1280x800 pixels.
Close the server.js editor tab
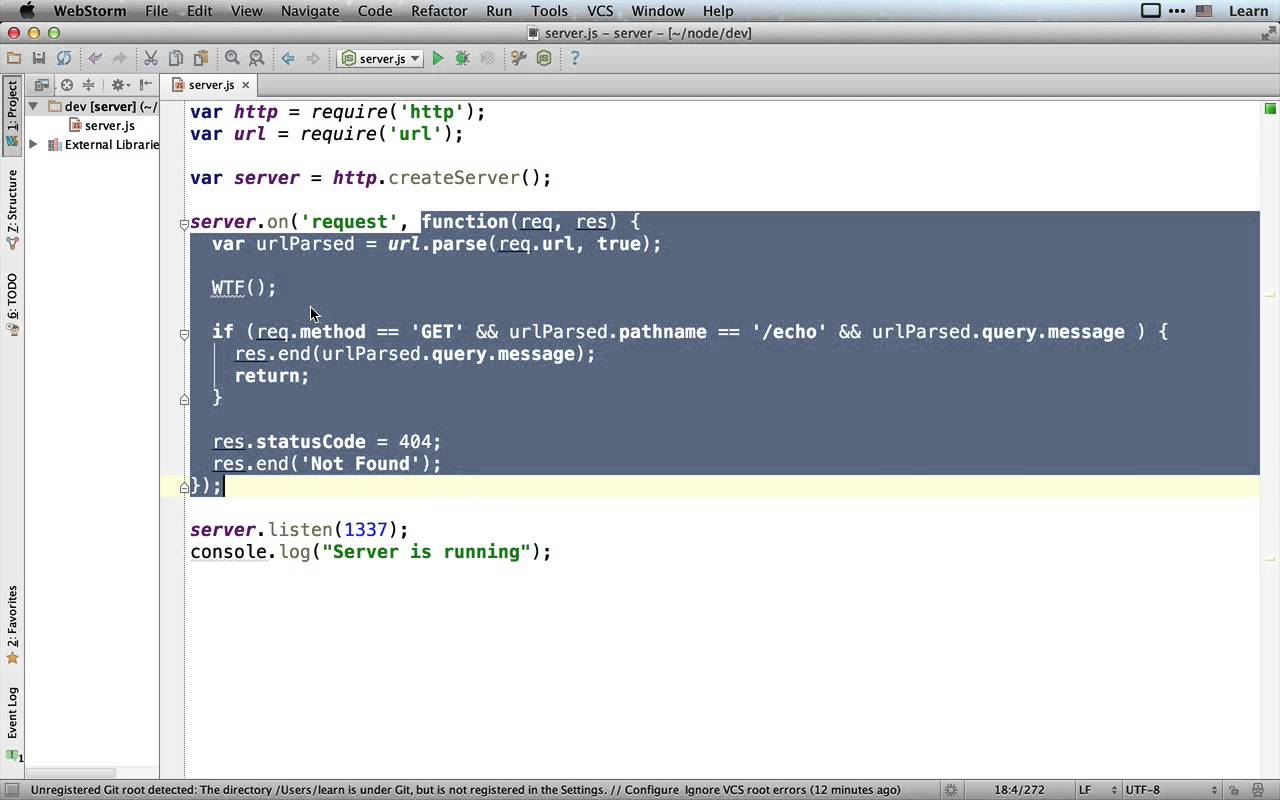(245, 85)
